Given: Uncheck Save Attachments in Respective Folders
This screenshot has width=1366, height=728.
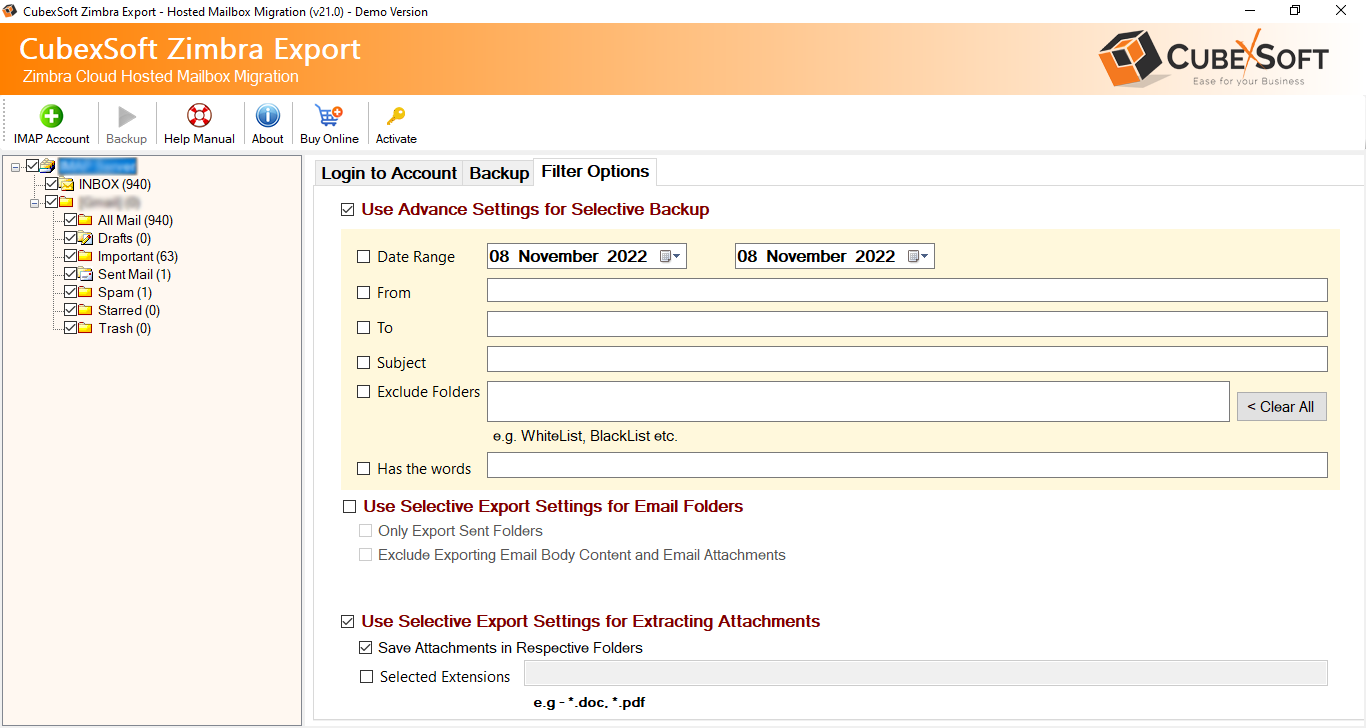Looking at the screenshot, I should point(366,648).
